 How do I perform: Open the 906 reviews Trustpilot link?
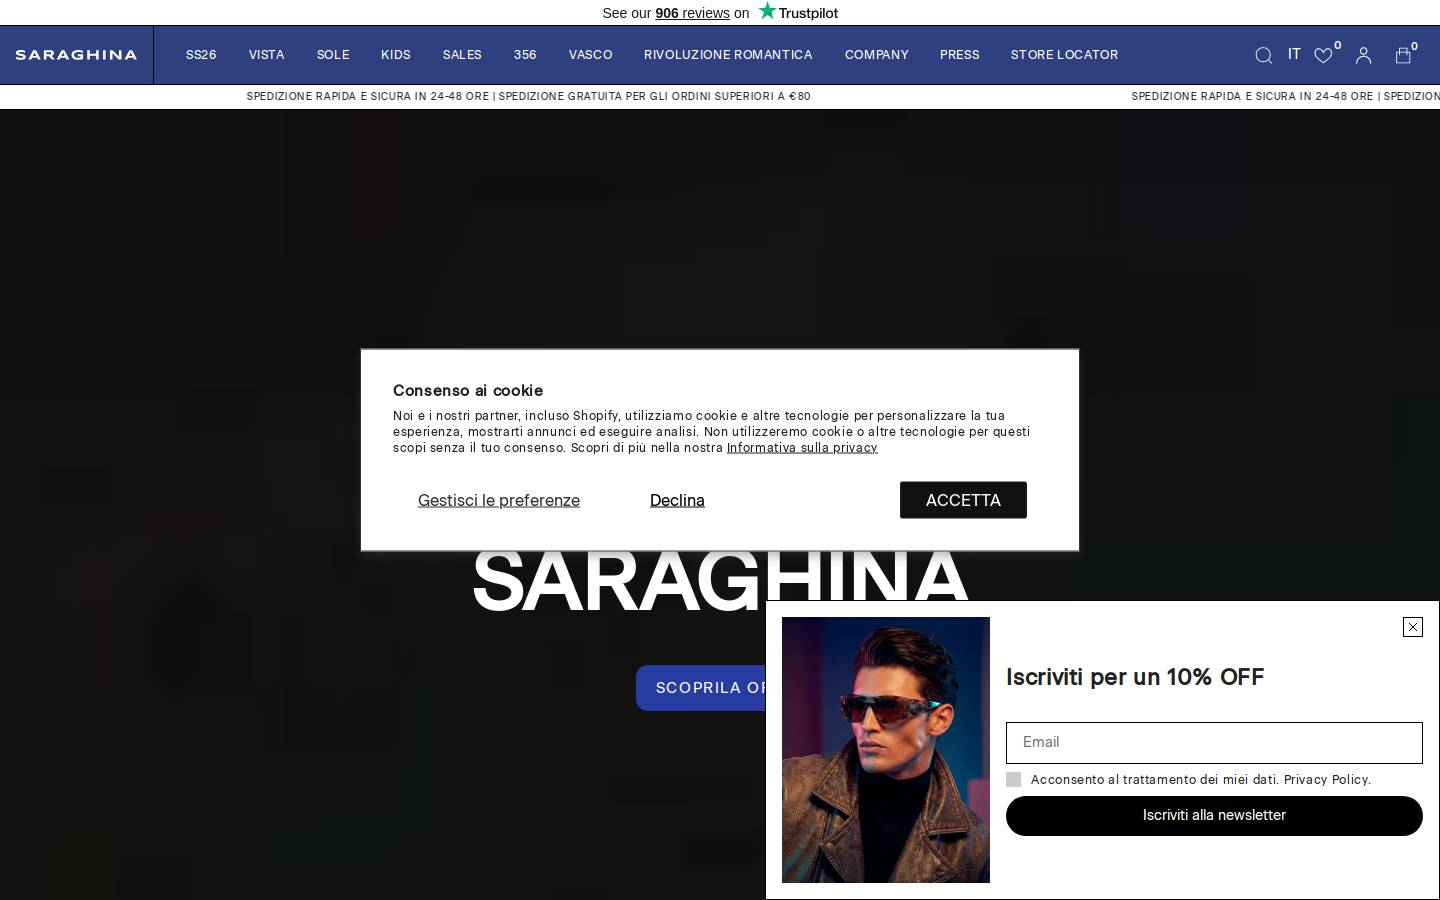click(x=692, y=13)
